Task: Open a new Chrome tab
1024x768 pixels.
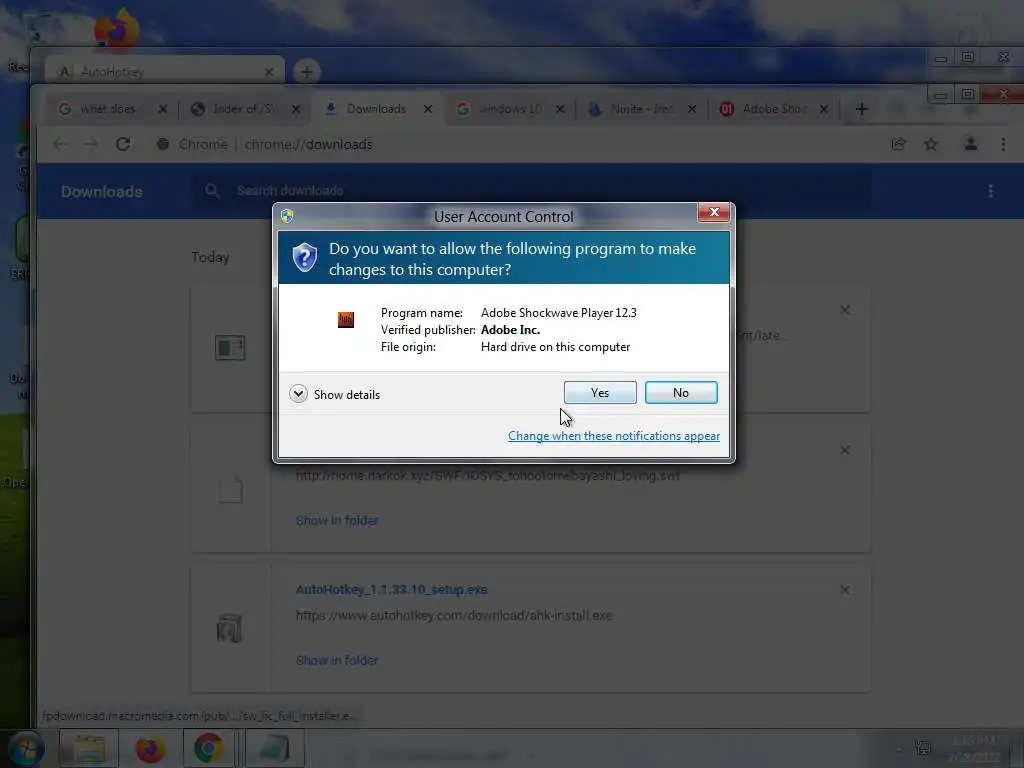Action: tap(861, 109)
